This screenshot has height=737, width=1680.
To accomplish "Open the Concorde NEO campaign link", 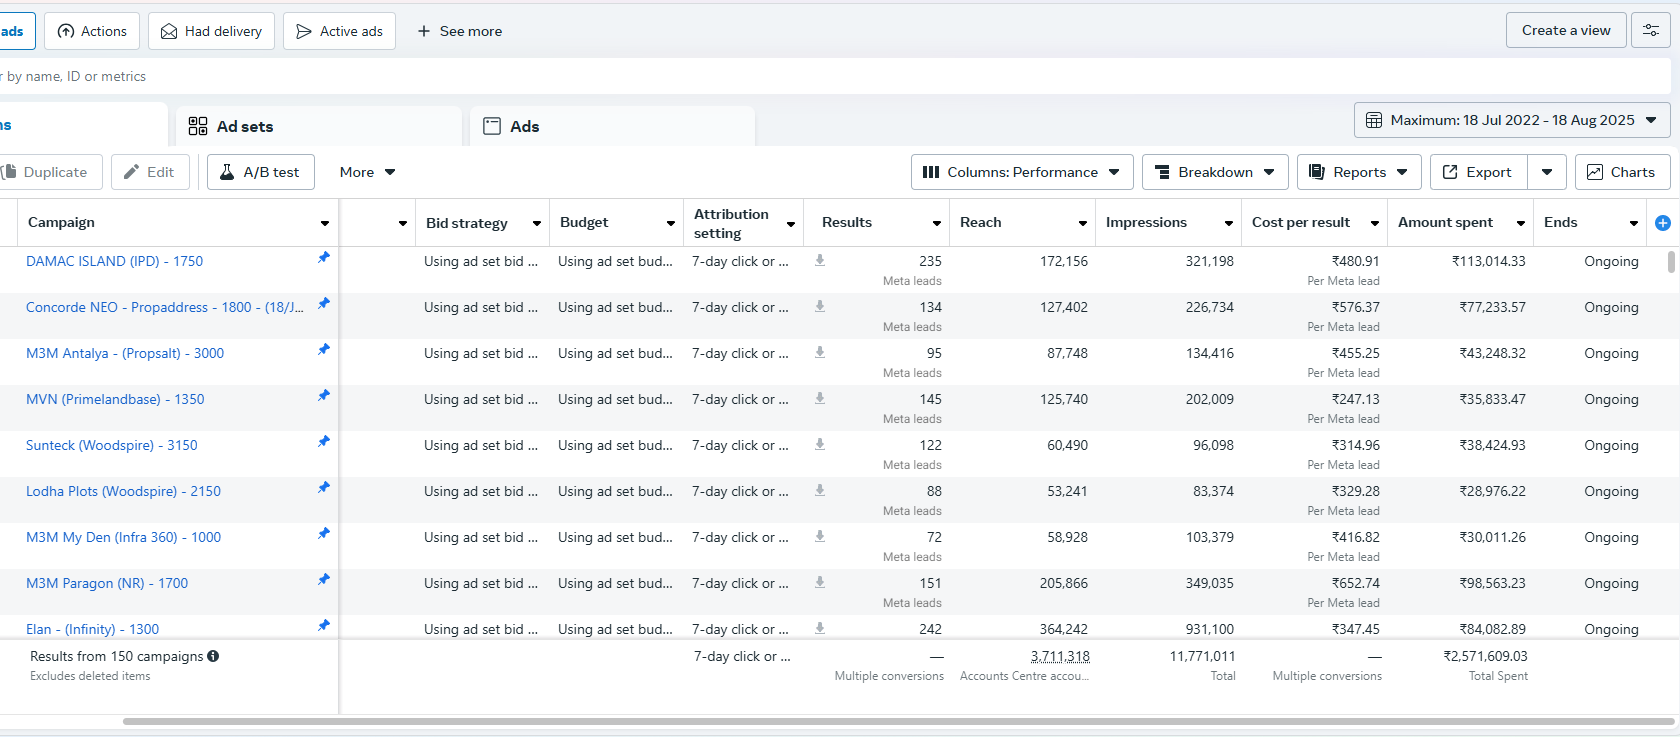I will [x=165, y=307].
